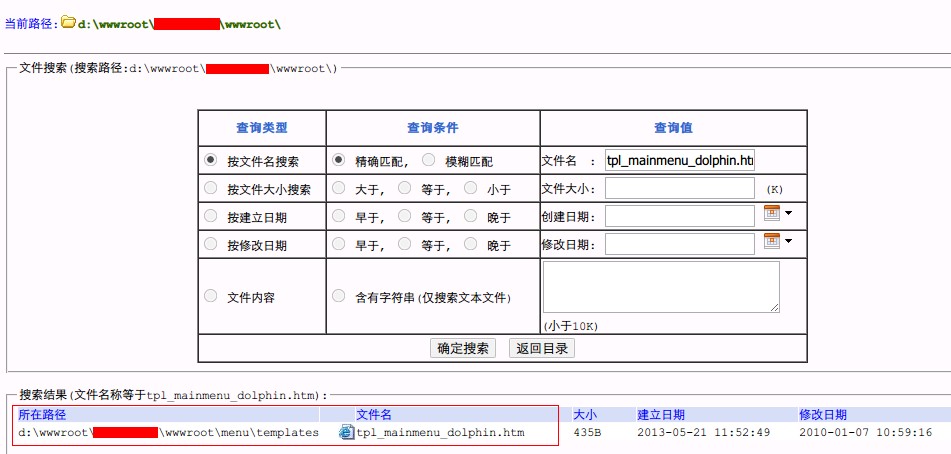Click the folder icon beside current path
This screenshot has width=951, height=454.
68,21
